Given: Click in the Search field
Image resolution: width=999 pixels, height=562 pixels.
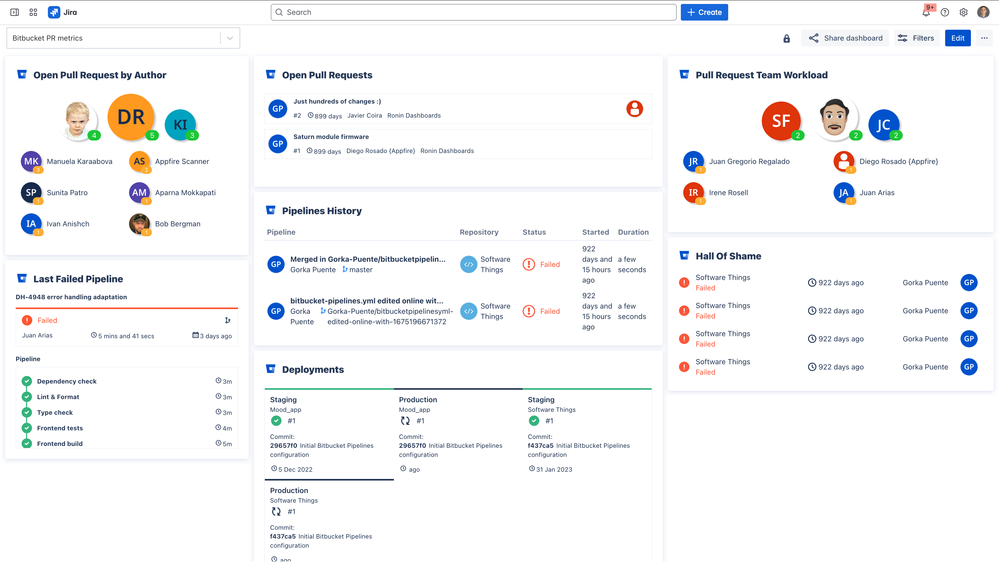Looking at the screenshot, I should click(x=473, y=12).
